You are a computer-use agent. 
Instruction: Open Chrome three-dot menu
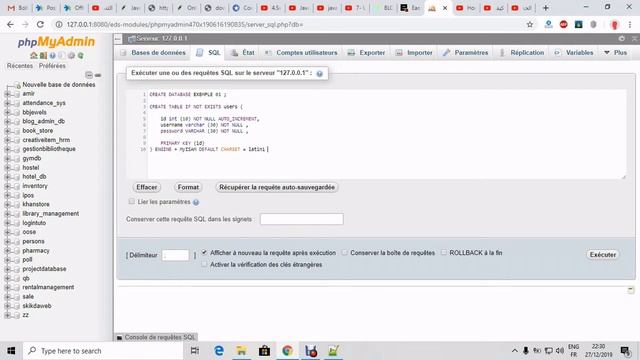point(630,24)
